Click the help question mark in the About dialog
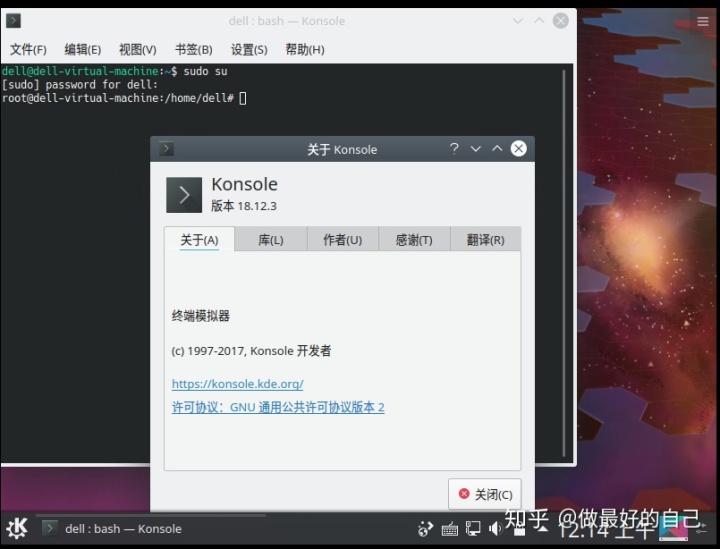This screenshot has height=549, width=720. pos(454,148)
